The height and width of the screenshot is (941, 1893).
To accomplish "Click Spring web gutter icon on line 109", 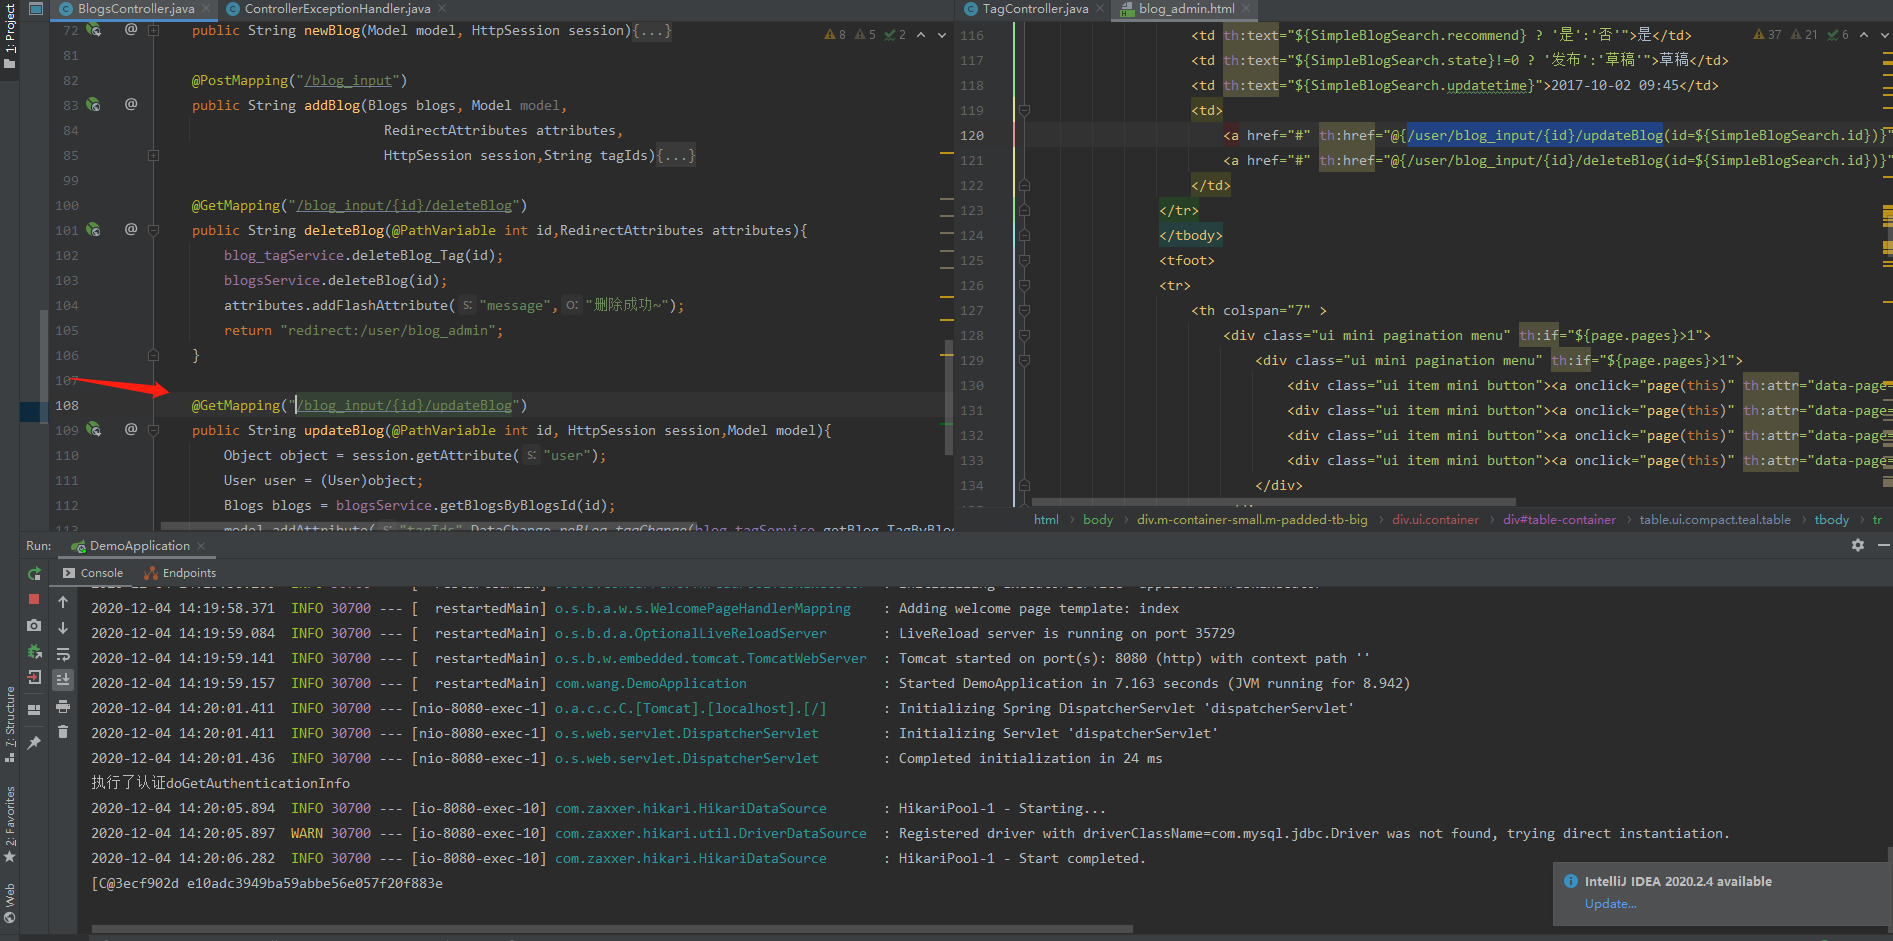I will point(94,429).
